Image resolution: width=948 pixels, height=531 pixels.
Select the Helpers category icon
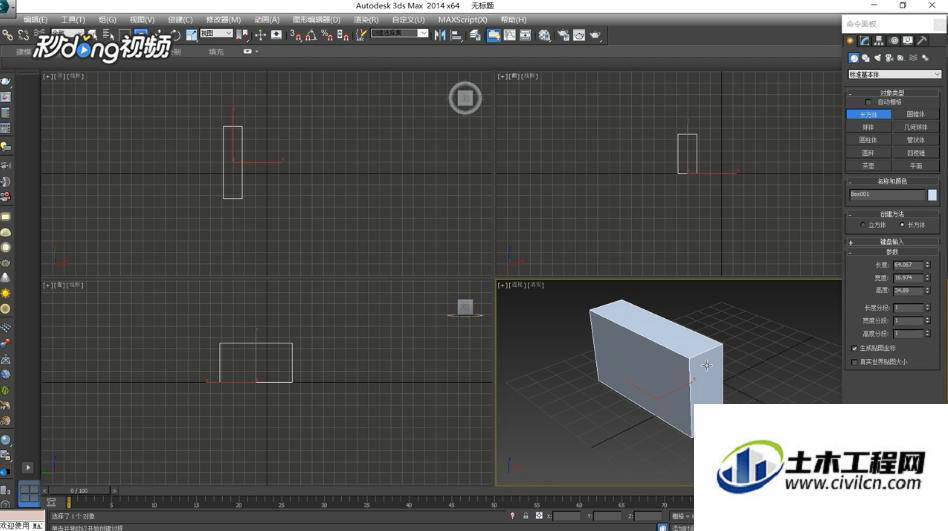[x=901, y=58]
